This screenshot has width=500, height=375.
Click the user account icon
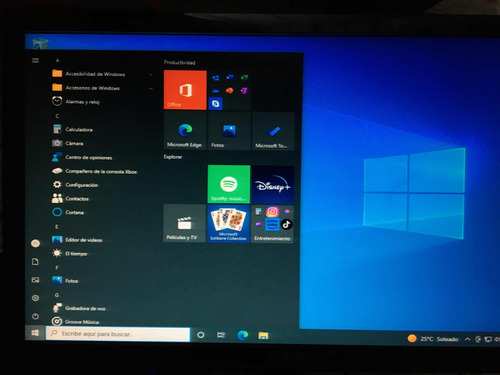[x=35, y=243]
